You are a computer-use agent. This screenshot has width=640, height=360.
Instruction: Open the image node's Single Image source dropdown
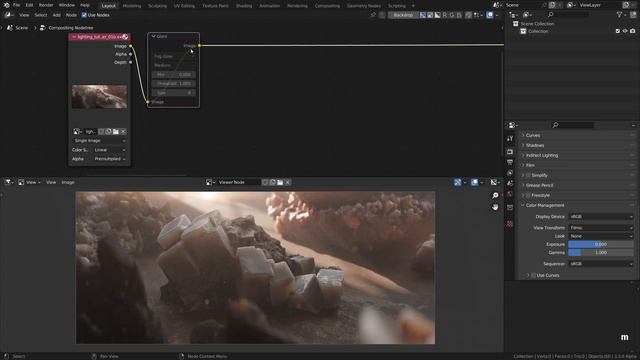point(100,140)
